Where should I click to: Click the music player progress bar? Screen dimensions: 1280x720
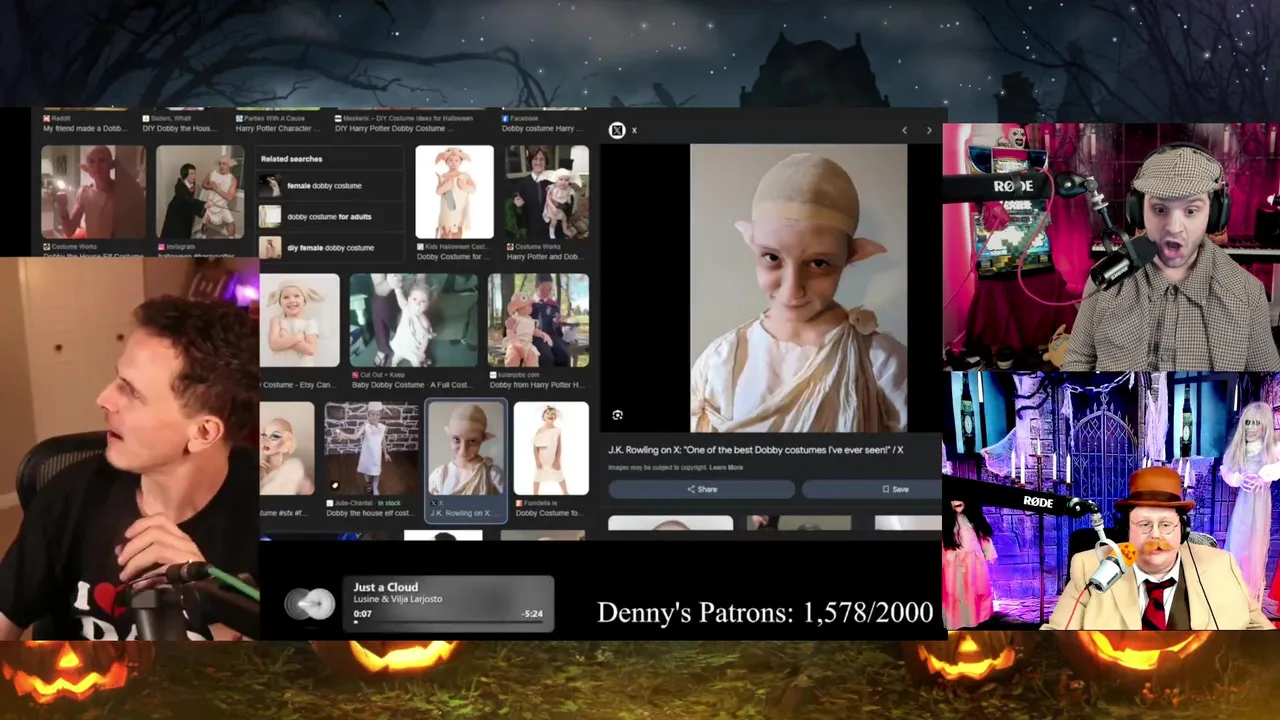[x=447, y=622]
